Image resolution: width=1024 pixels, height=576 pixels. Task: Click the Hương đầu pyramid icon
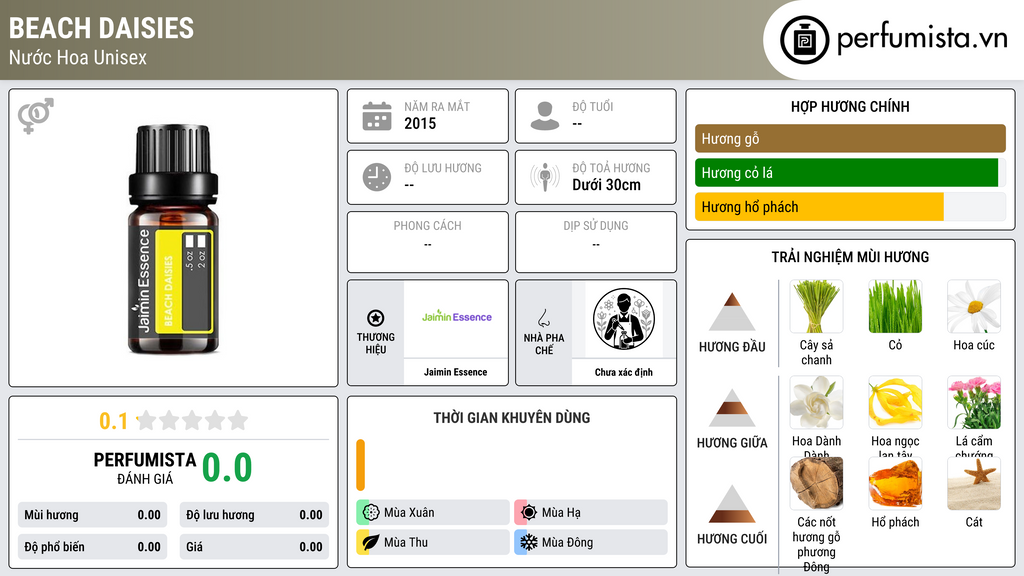point(732,312)
